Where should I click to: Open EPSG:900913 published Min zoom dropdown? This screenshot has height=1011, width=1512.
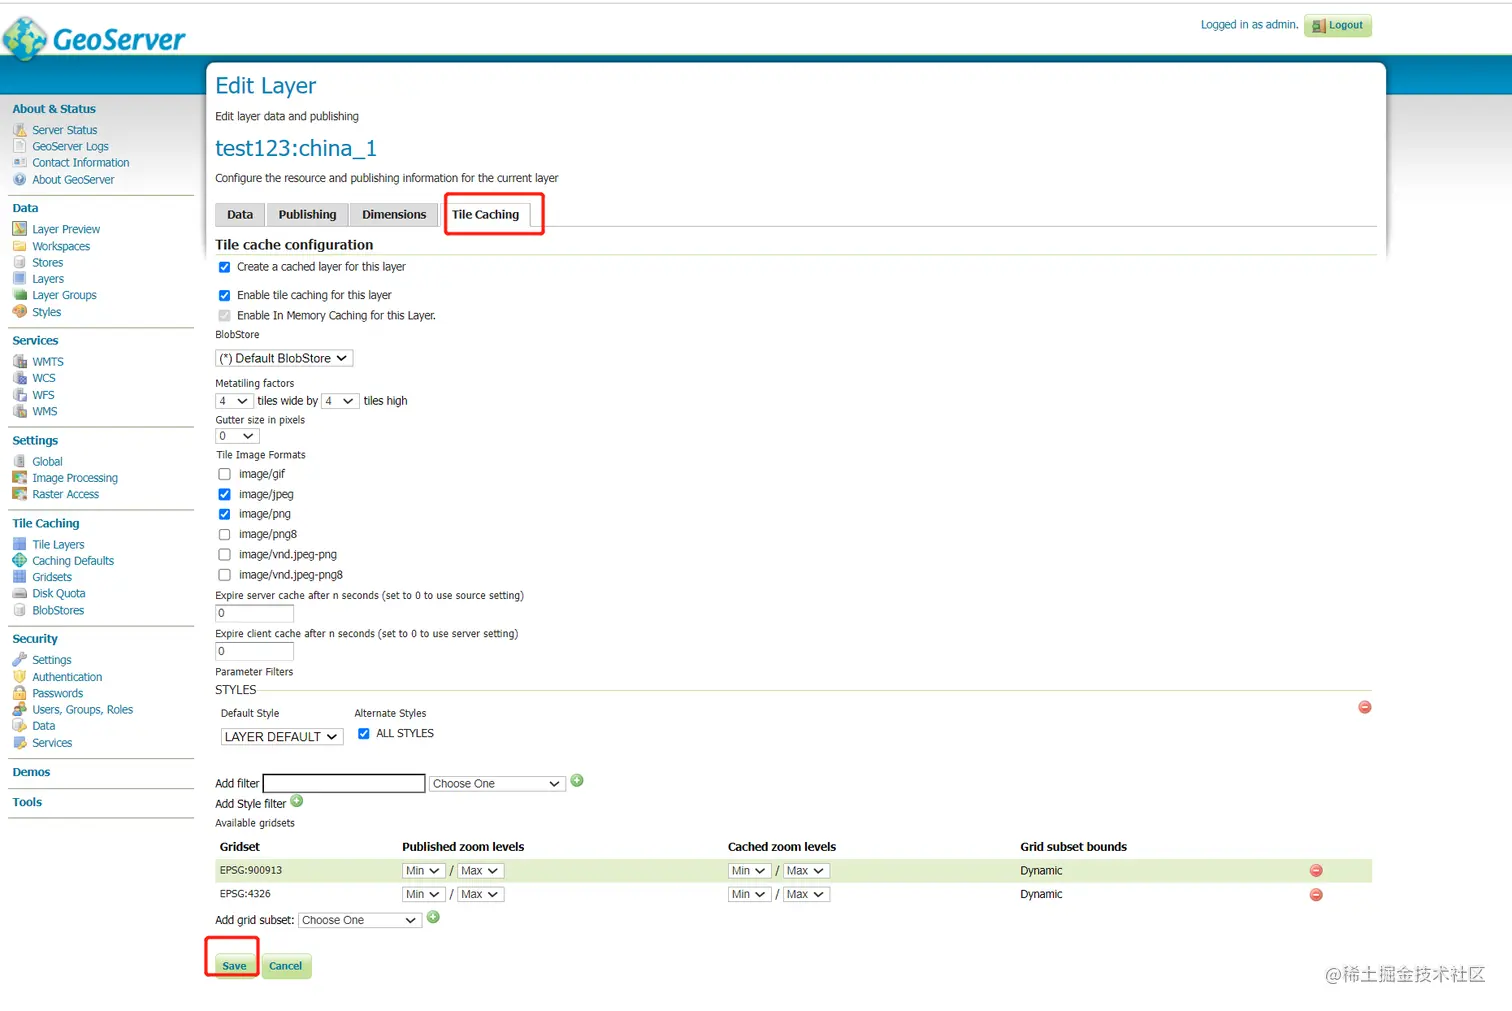[423, 871]
